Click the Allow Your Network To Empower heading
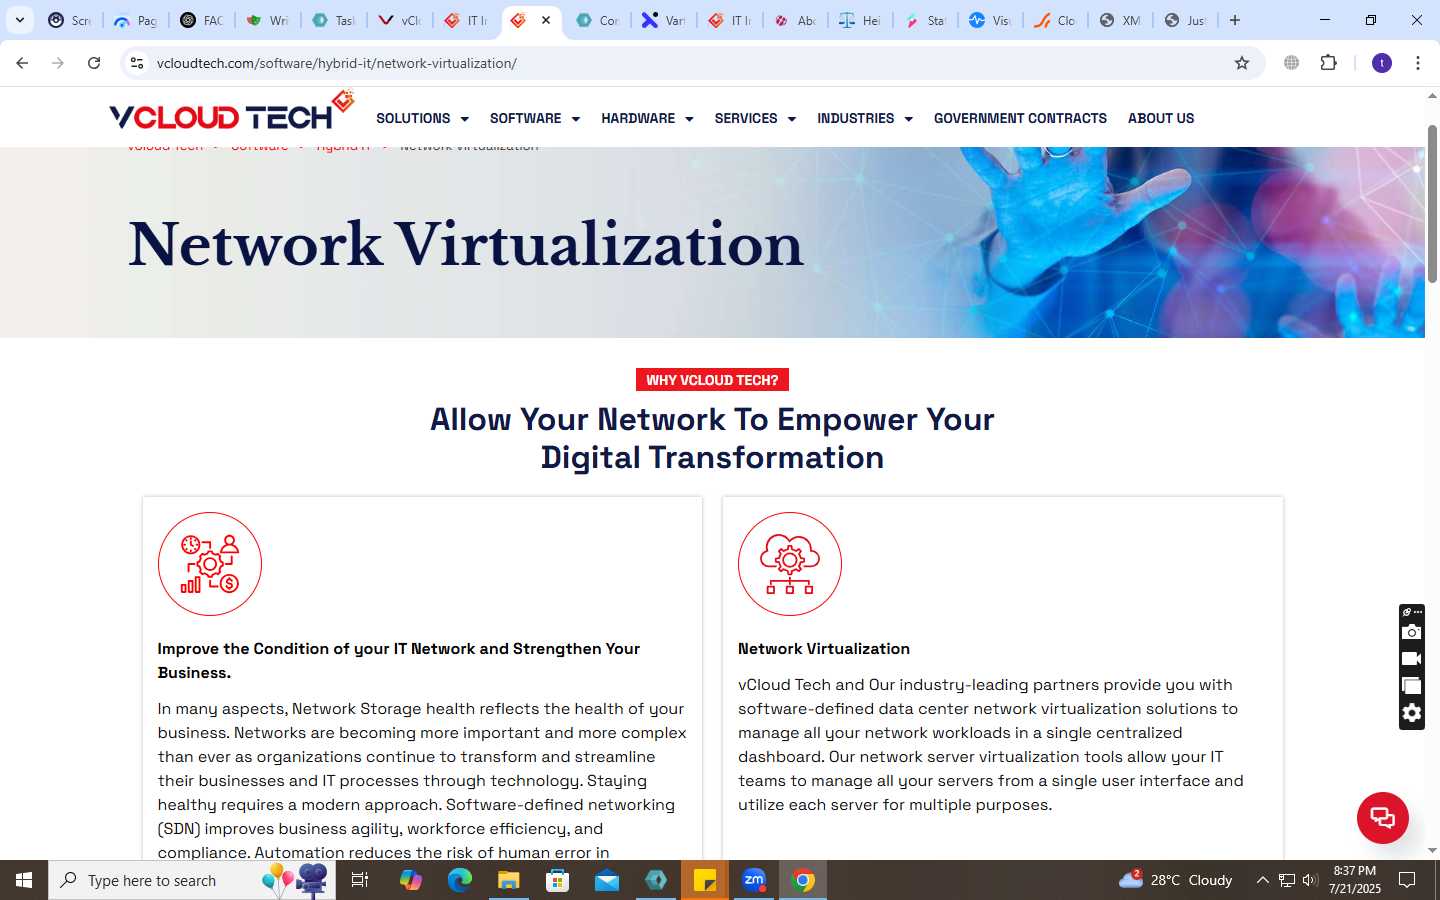1440x900 pixels. click(x=712, y=438)
